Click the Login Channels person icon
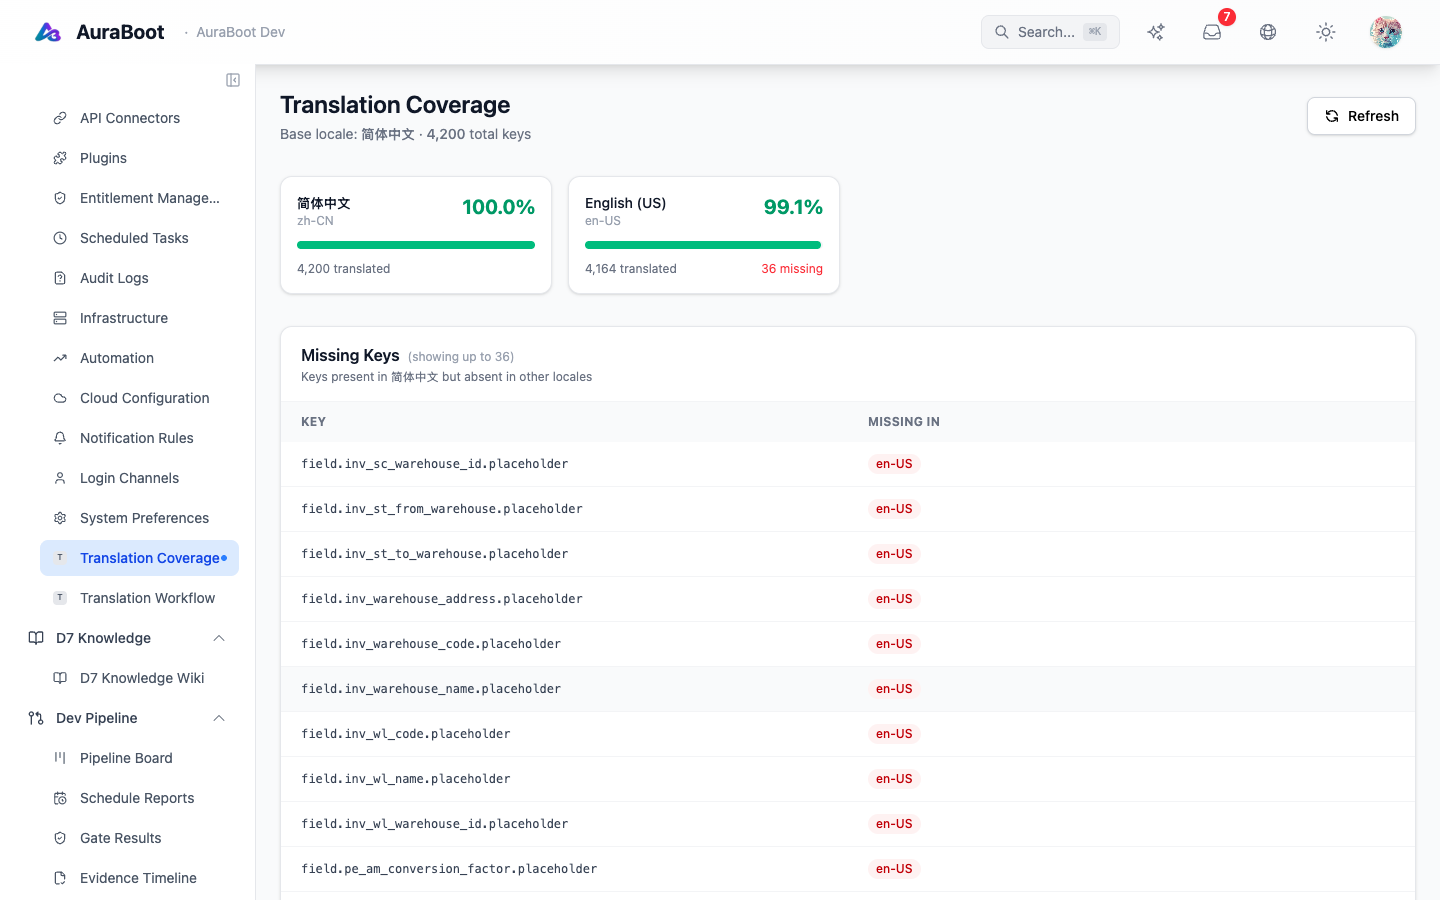 click(60, 478)
